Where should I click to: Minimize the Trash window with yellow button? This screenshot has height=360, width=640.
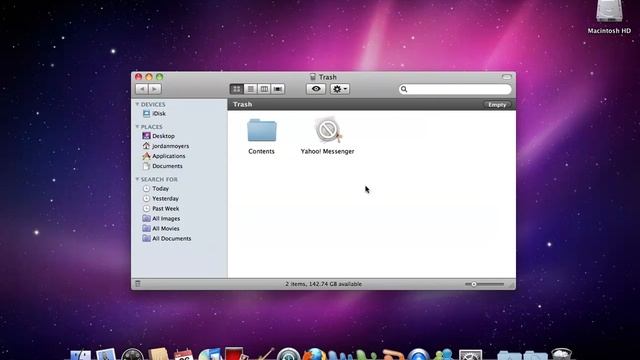[149, 77]
